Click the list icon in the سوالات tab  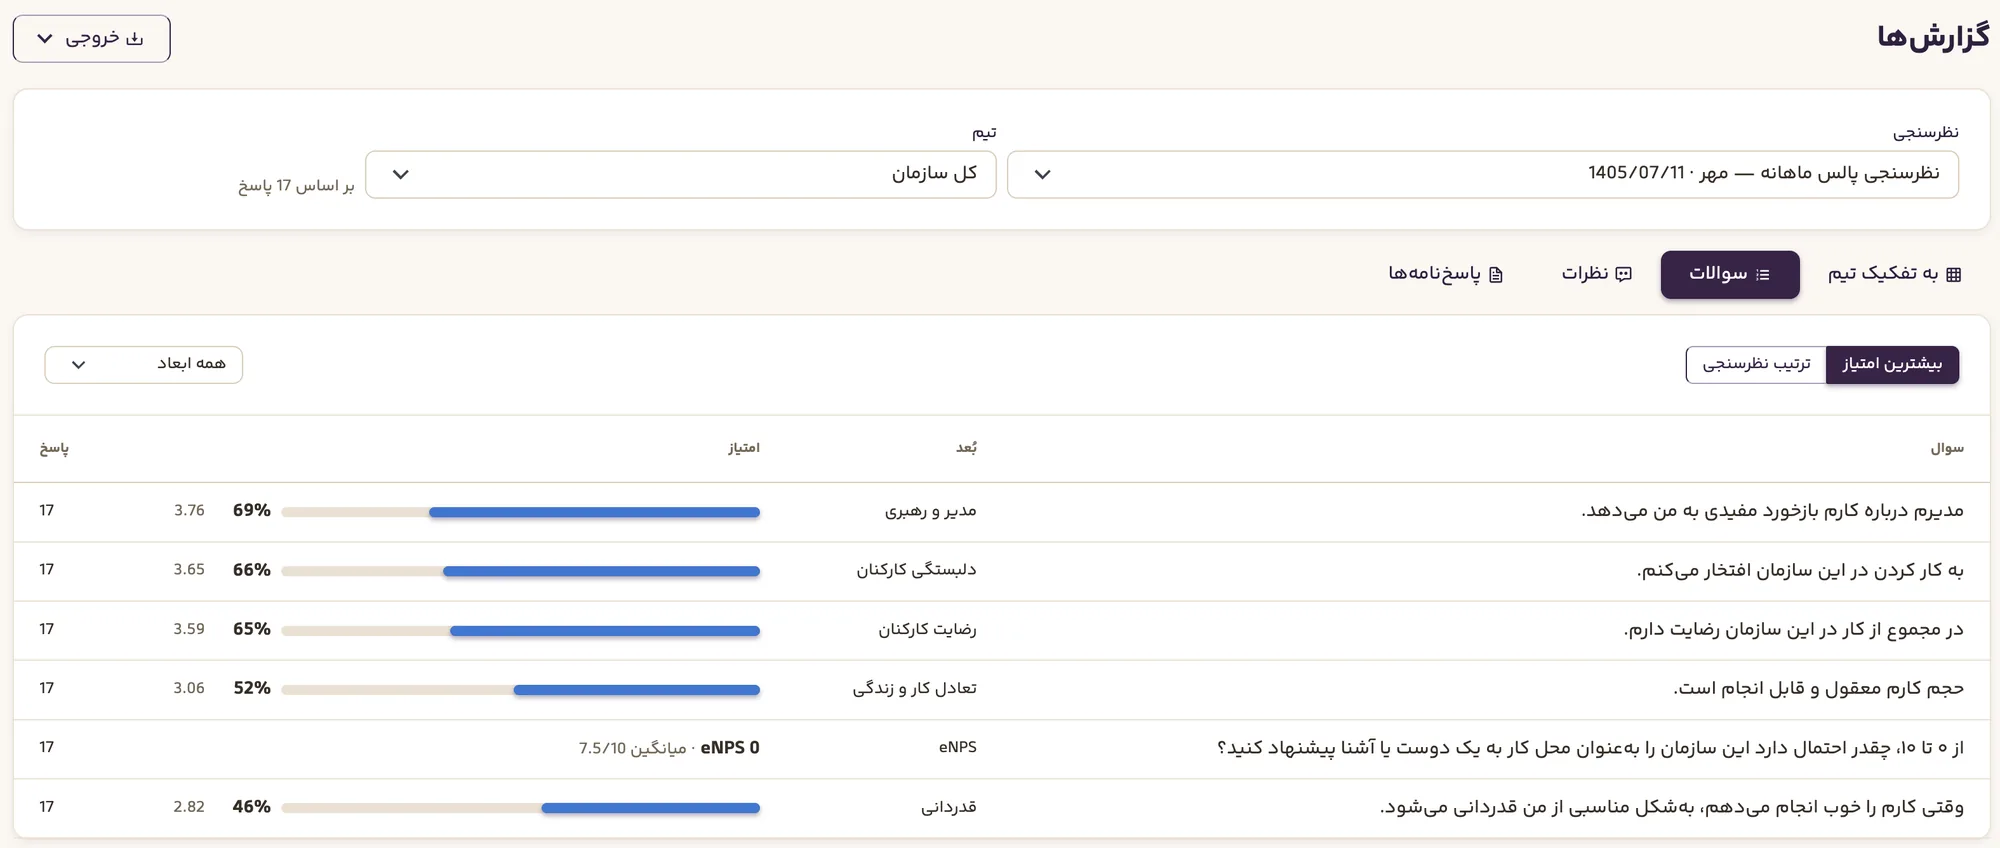1763,274
